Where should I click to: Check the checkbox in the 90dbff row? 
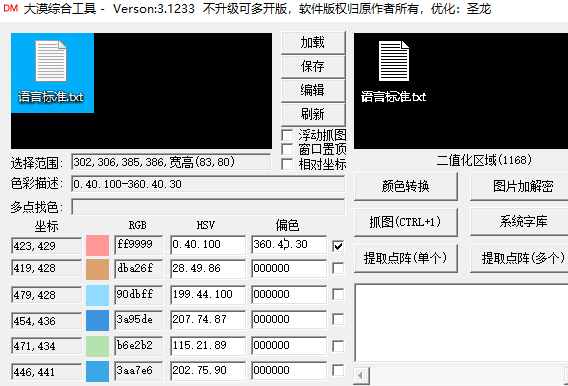(338, 294)
